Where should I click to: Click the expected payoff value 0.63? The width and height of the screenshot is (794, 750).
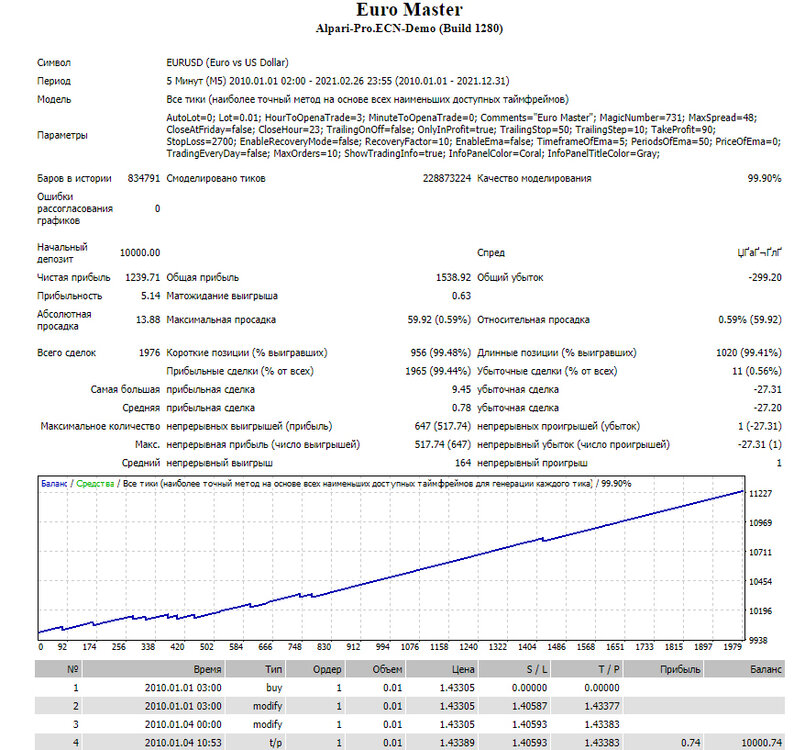pyautogui.click(x=461, y=296)
